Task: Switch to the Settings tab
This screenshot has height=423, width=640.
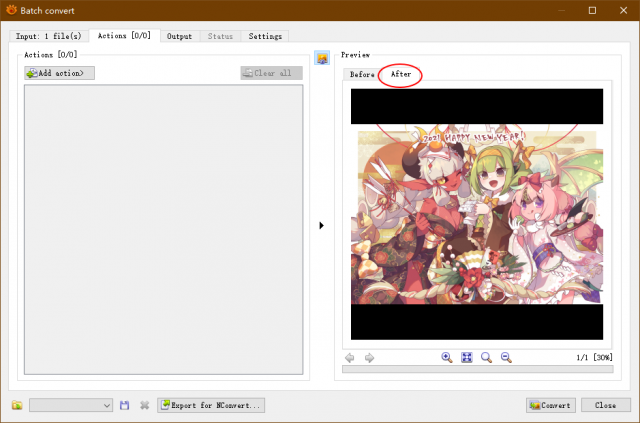Action: pos(265,36)
